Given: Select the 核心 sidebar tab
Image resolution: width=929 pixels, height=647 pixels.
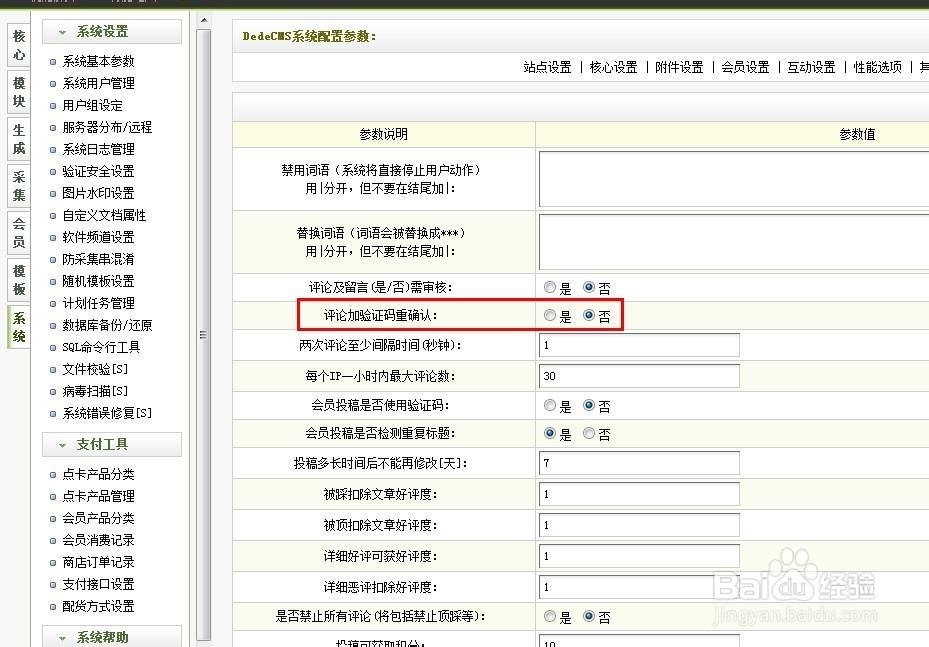Looking at the screenshot, I should coord(17,47).
